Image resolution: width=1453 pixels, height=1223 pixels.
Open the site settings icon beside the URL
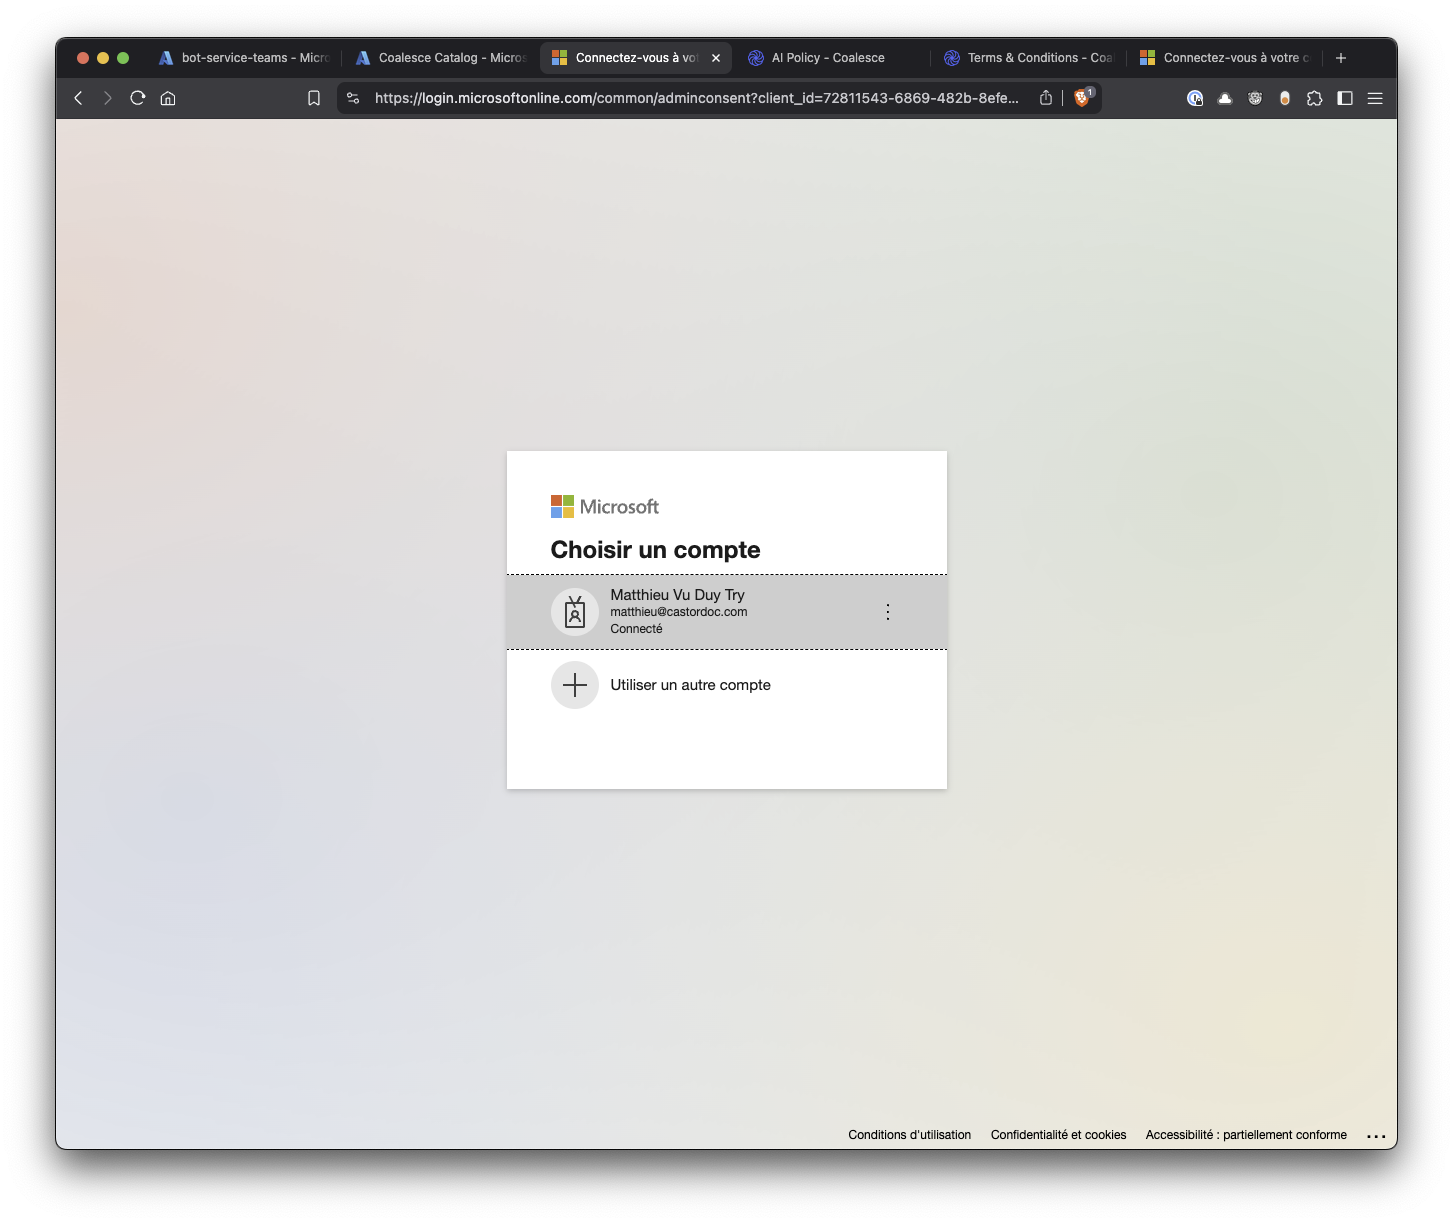pyautogui.click(x=353, y=98)
